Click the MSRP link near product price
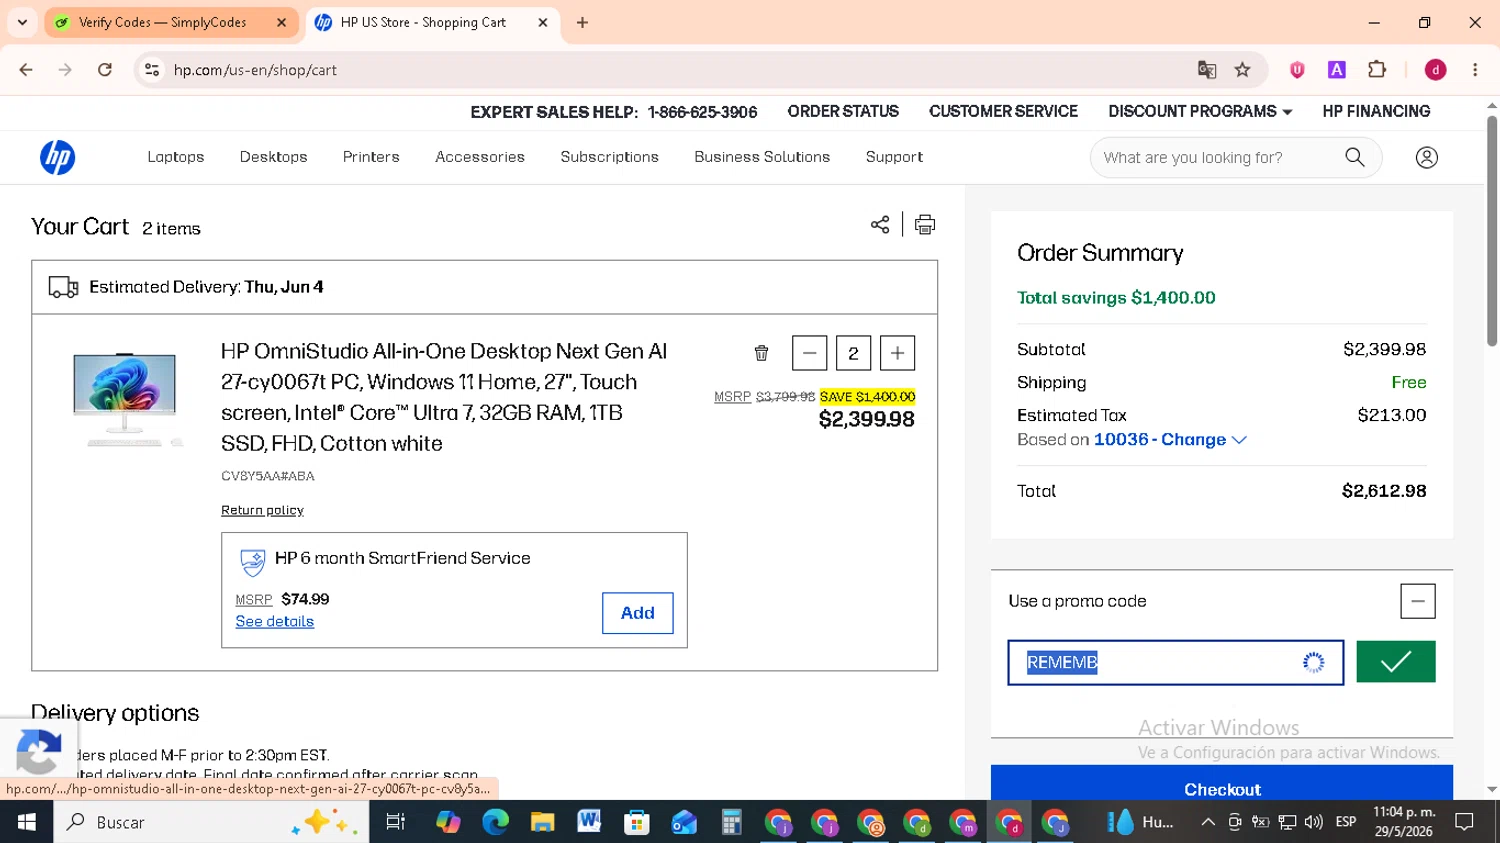Viewport: 1500px width, 843px height. click(732, 397)
